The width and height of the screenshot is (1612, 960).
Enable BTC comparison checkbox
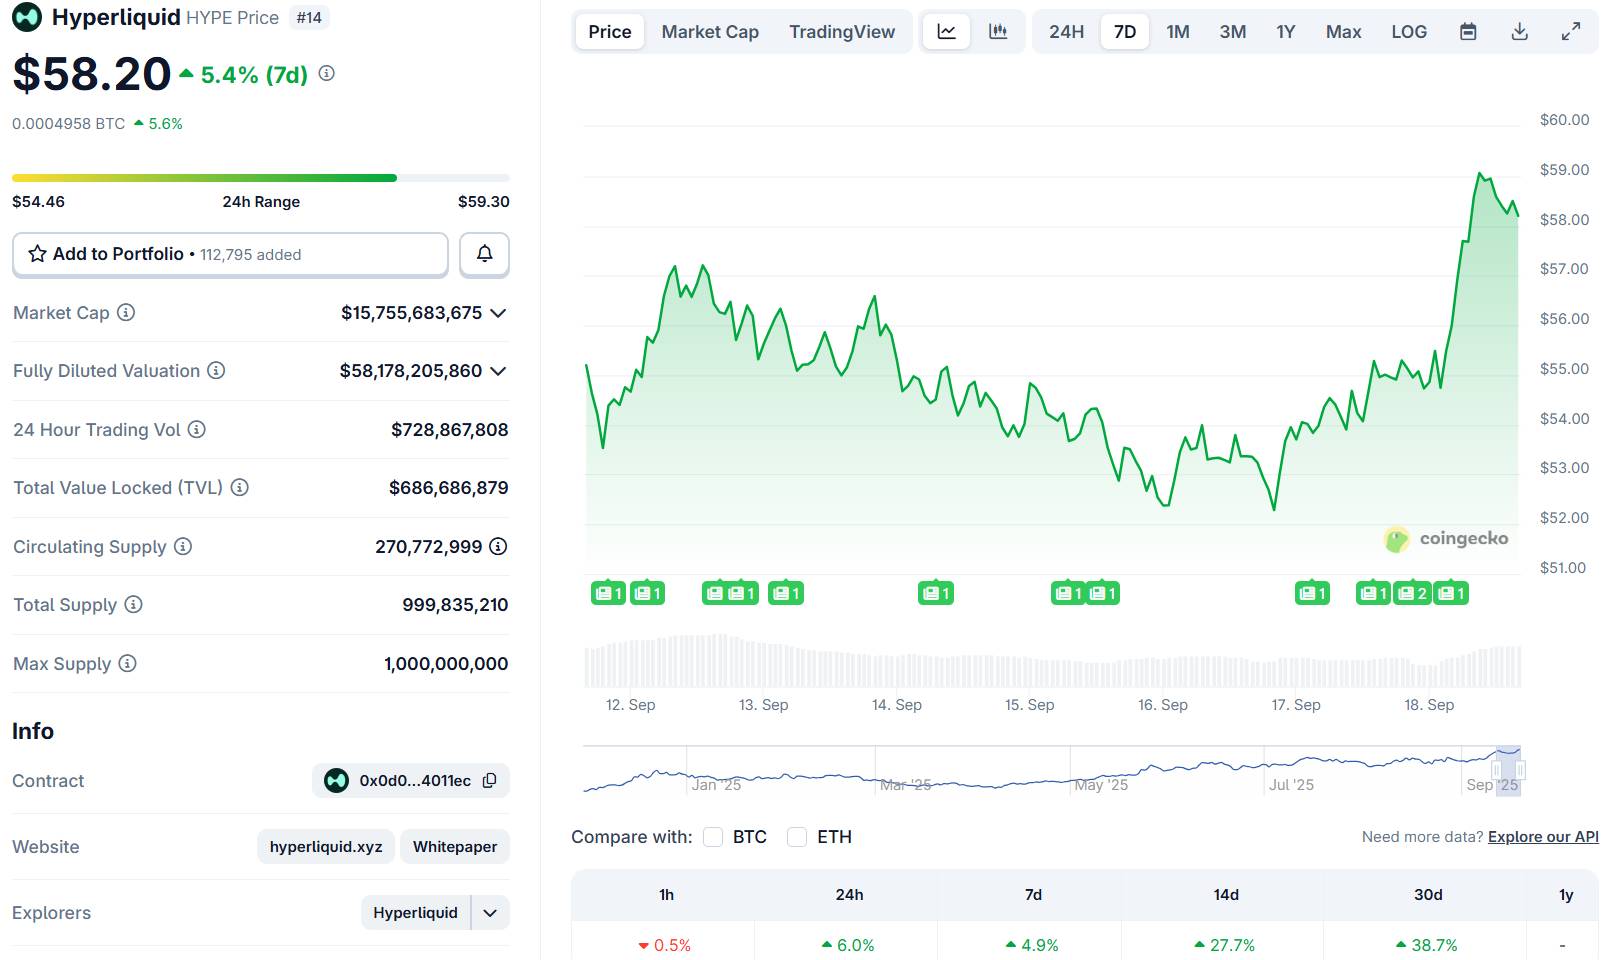click(713, 837)
